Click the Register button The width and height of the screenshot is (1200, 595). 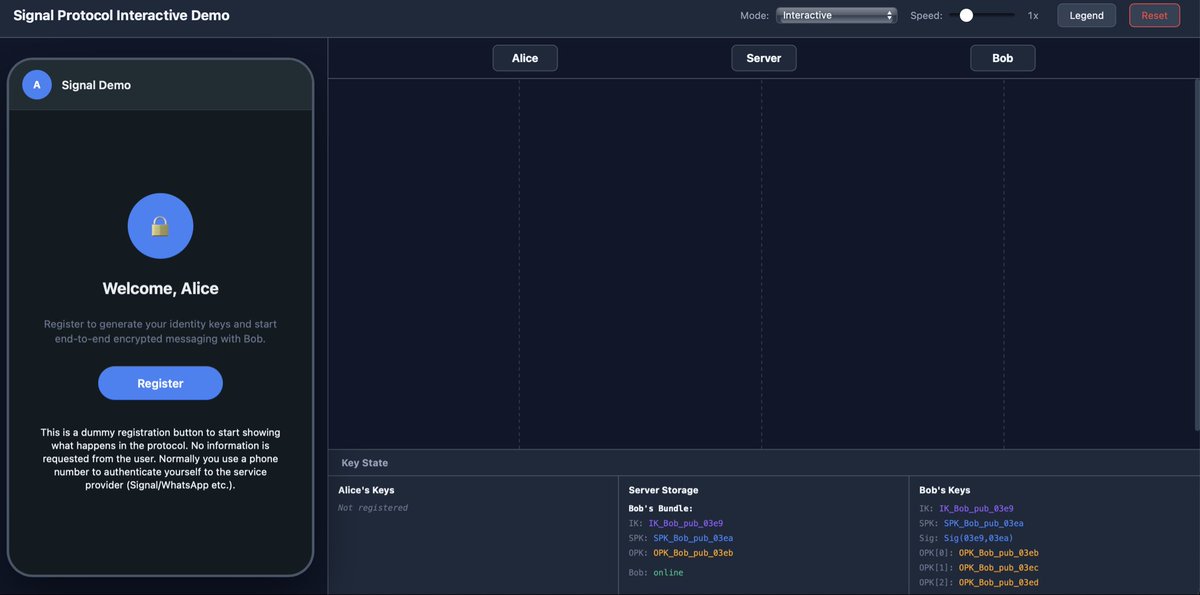tap(160, 383)
